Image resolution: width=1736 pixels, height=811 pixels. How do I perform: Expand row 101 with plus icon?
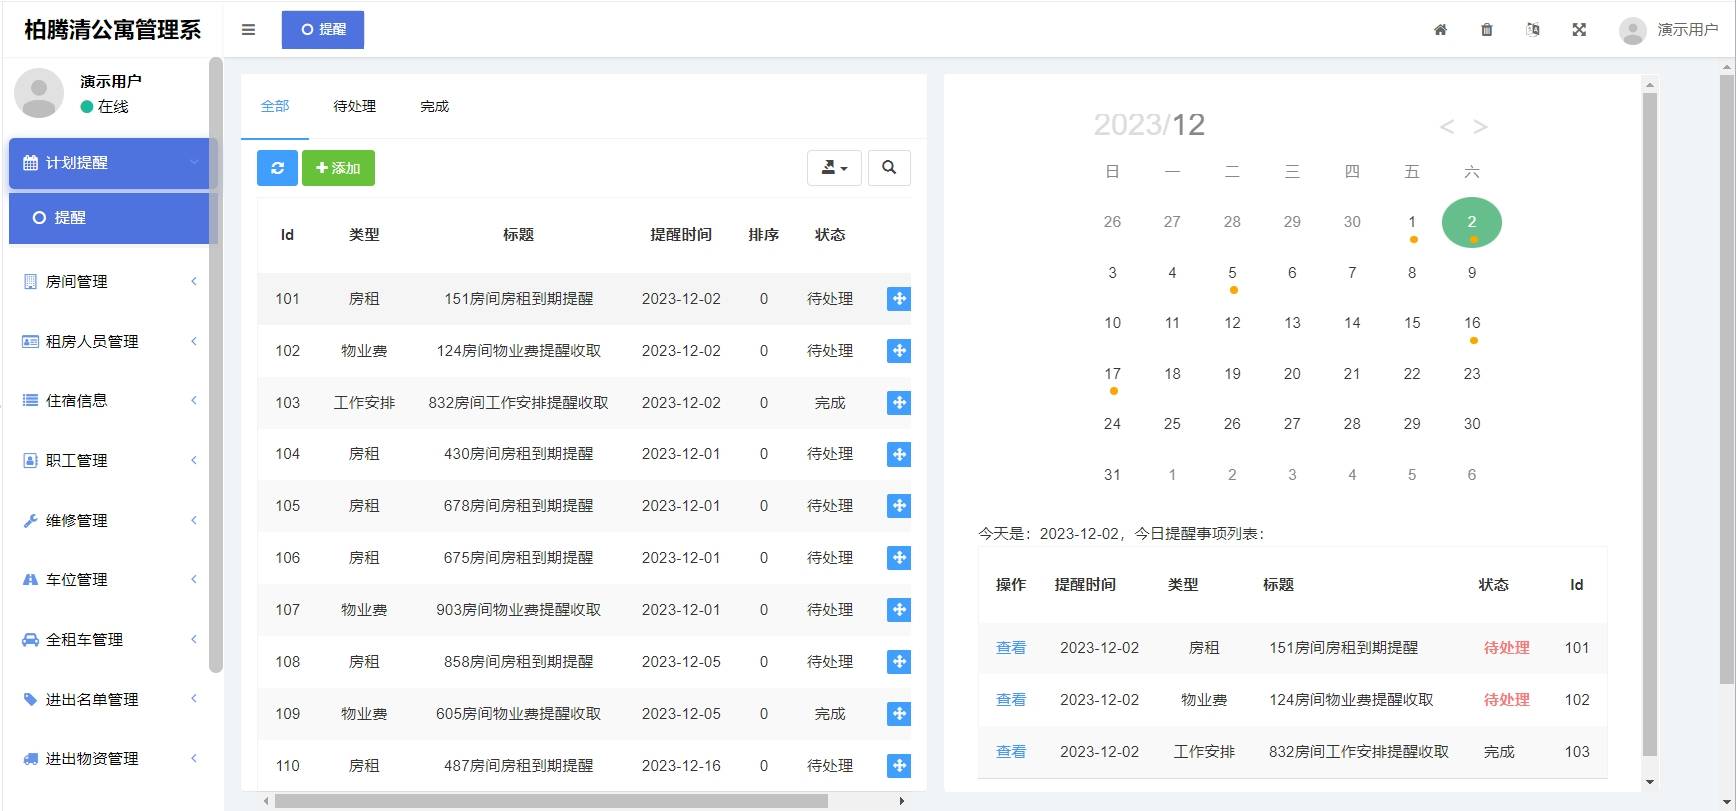click(x=899, y=299)
